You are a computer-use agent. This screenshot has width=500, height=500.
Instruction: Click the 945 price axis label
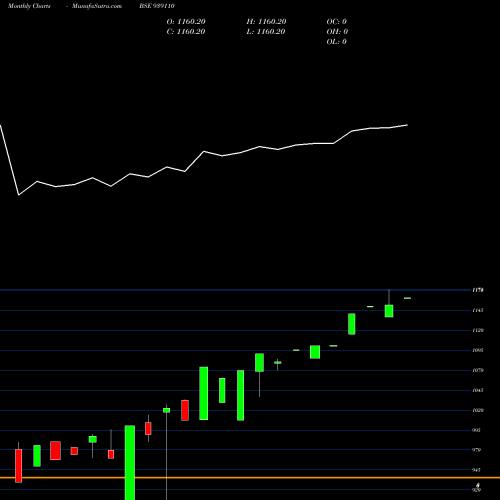point(477,470)
